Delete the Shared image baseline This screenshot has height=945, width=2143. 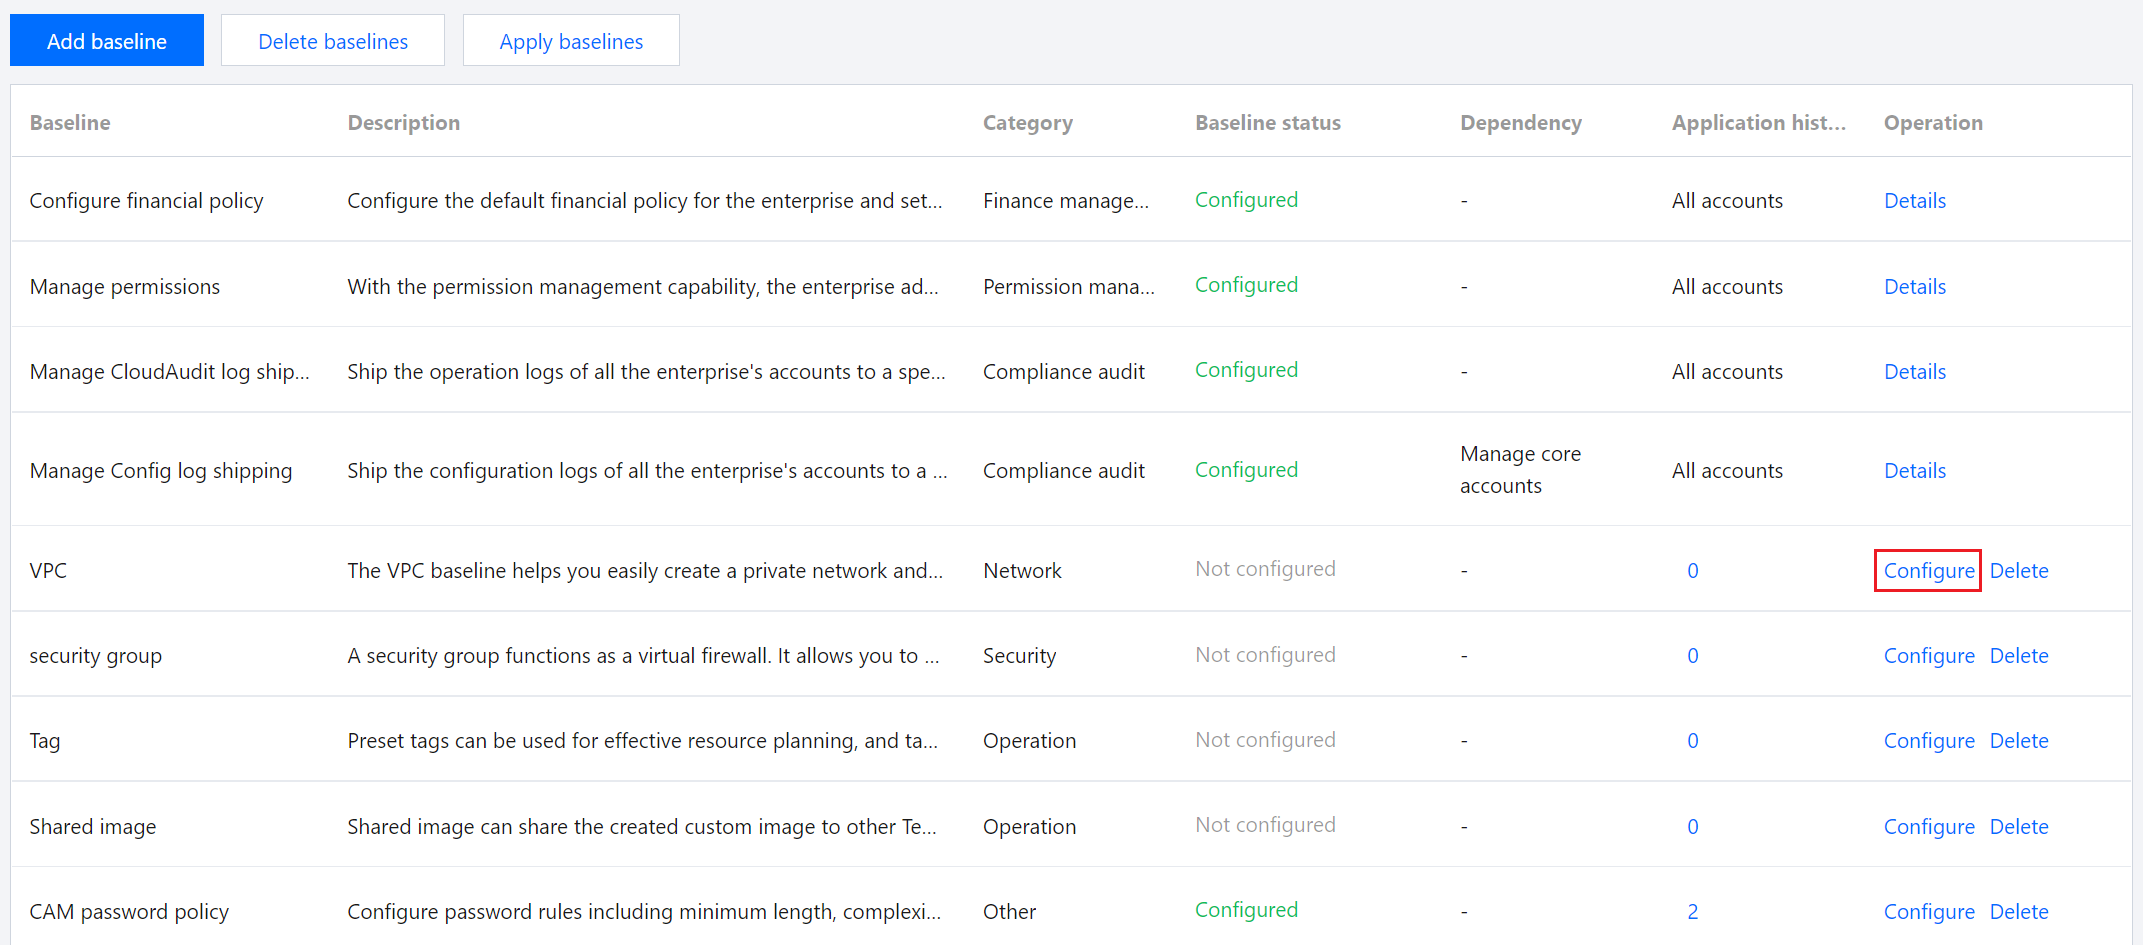pos(2018,827)
